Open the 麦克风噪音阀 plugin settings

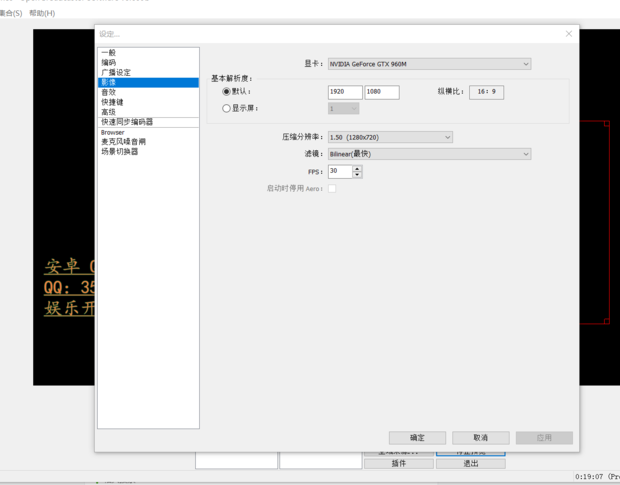click(123, 142)
